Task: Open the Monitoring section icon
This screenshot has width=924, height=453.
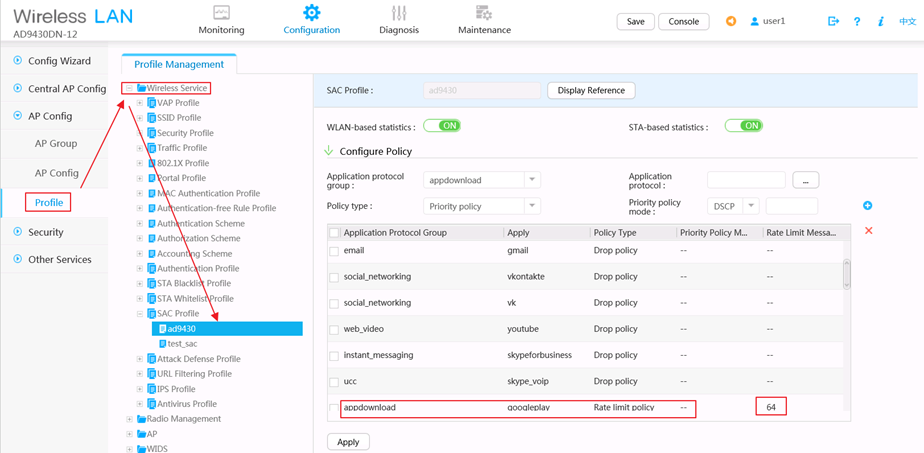Action: (221, 13)
